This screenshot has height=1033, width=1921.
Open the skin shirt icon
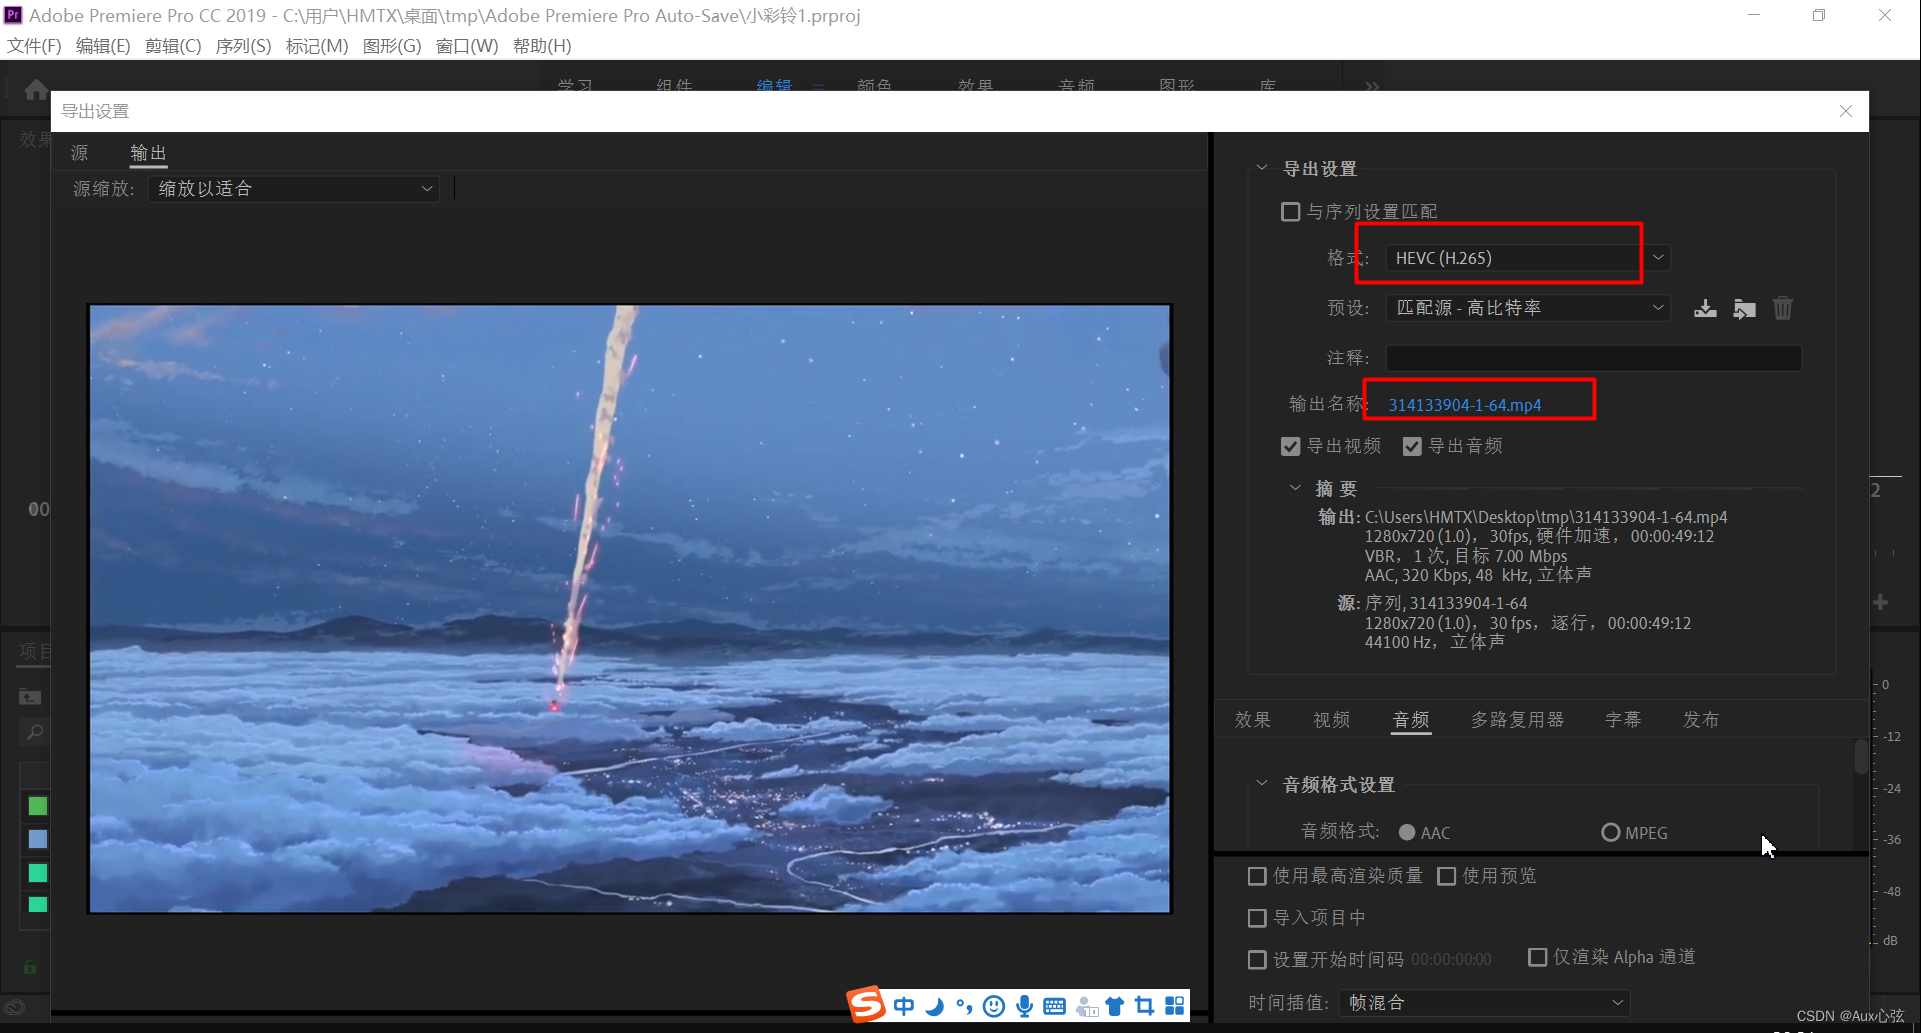(1115, 1006)
